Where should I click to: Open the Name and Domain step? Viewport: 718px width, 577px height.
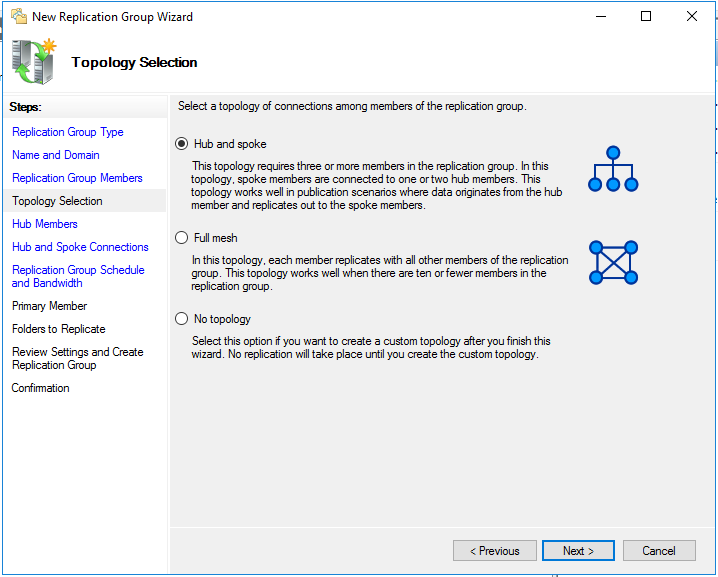coord(56,155)
